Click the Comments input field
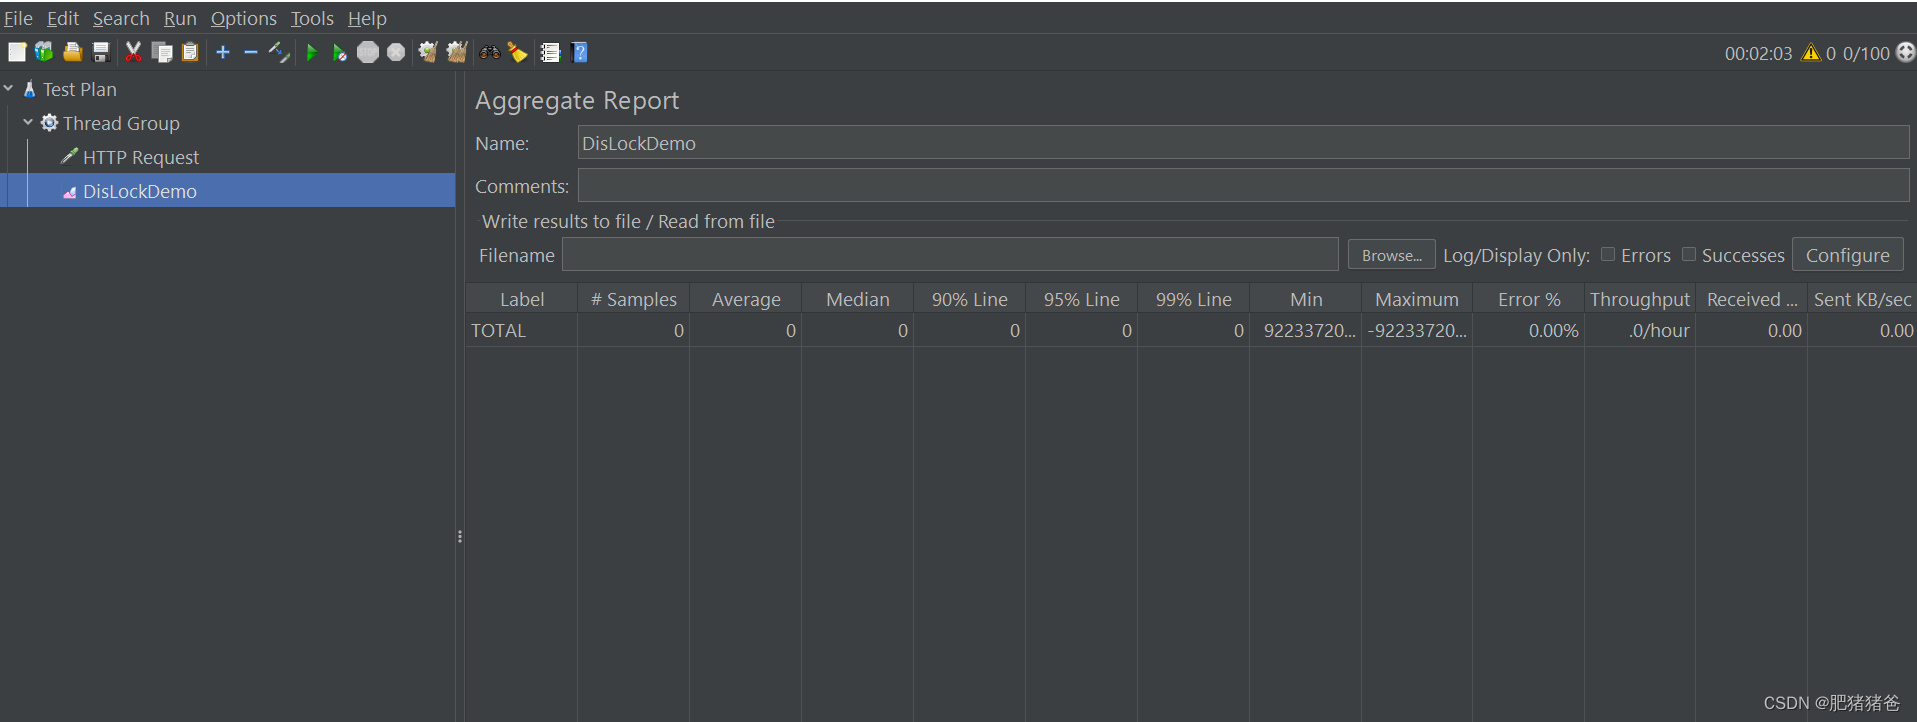Viewport: 1917px width, 722px height. click(1243, 186)
